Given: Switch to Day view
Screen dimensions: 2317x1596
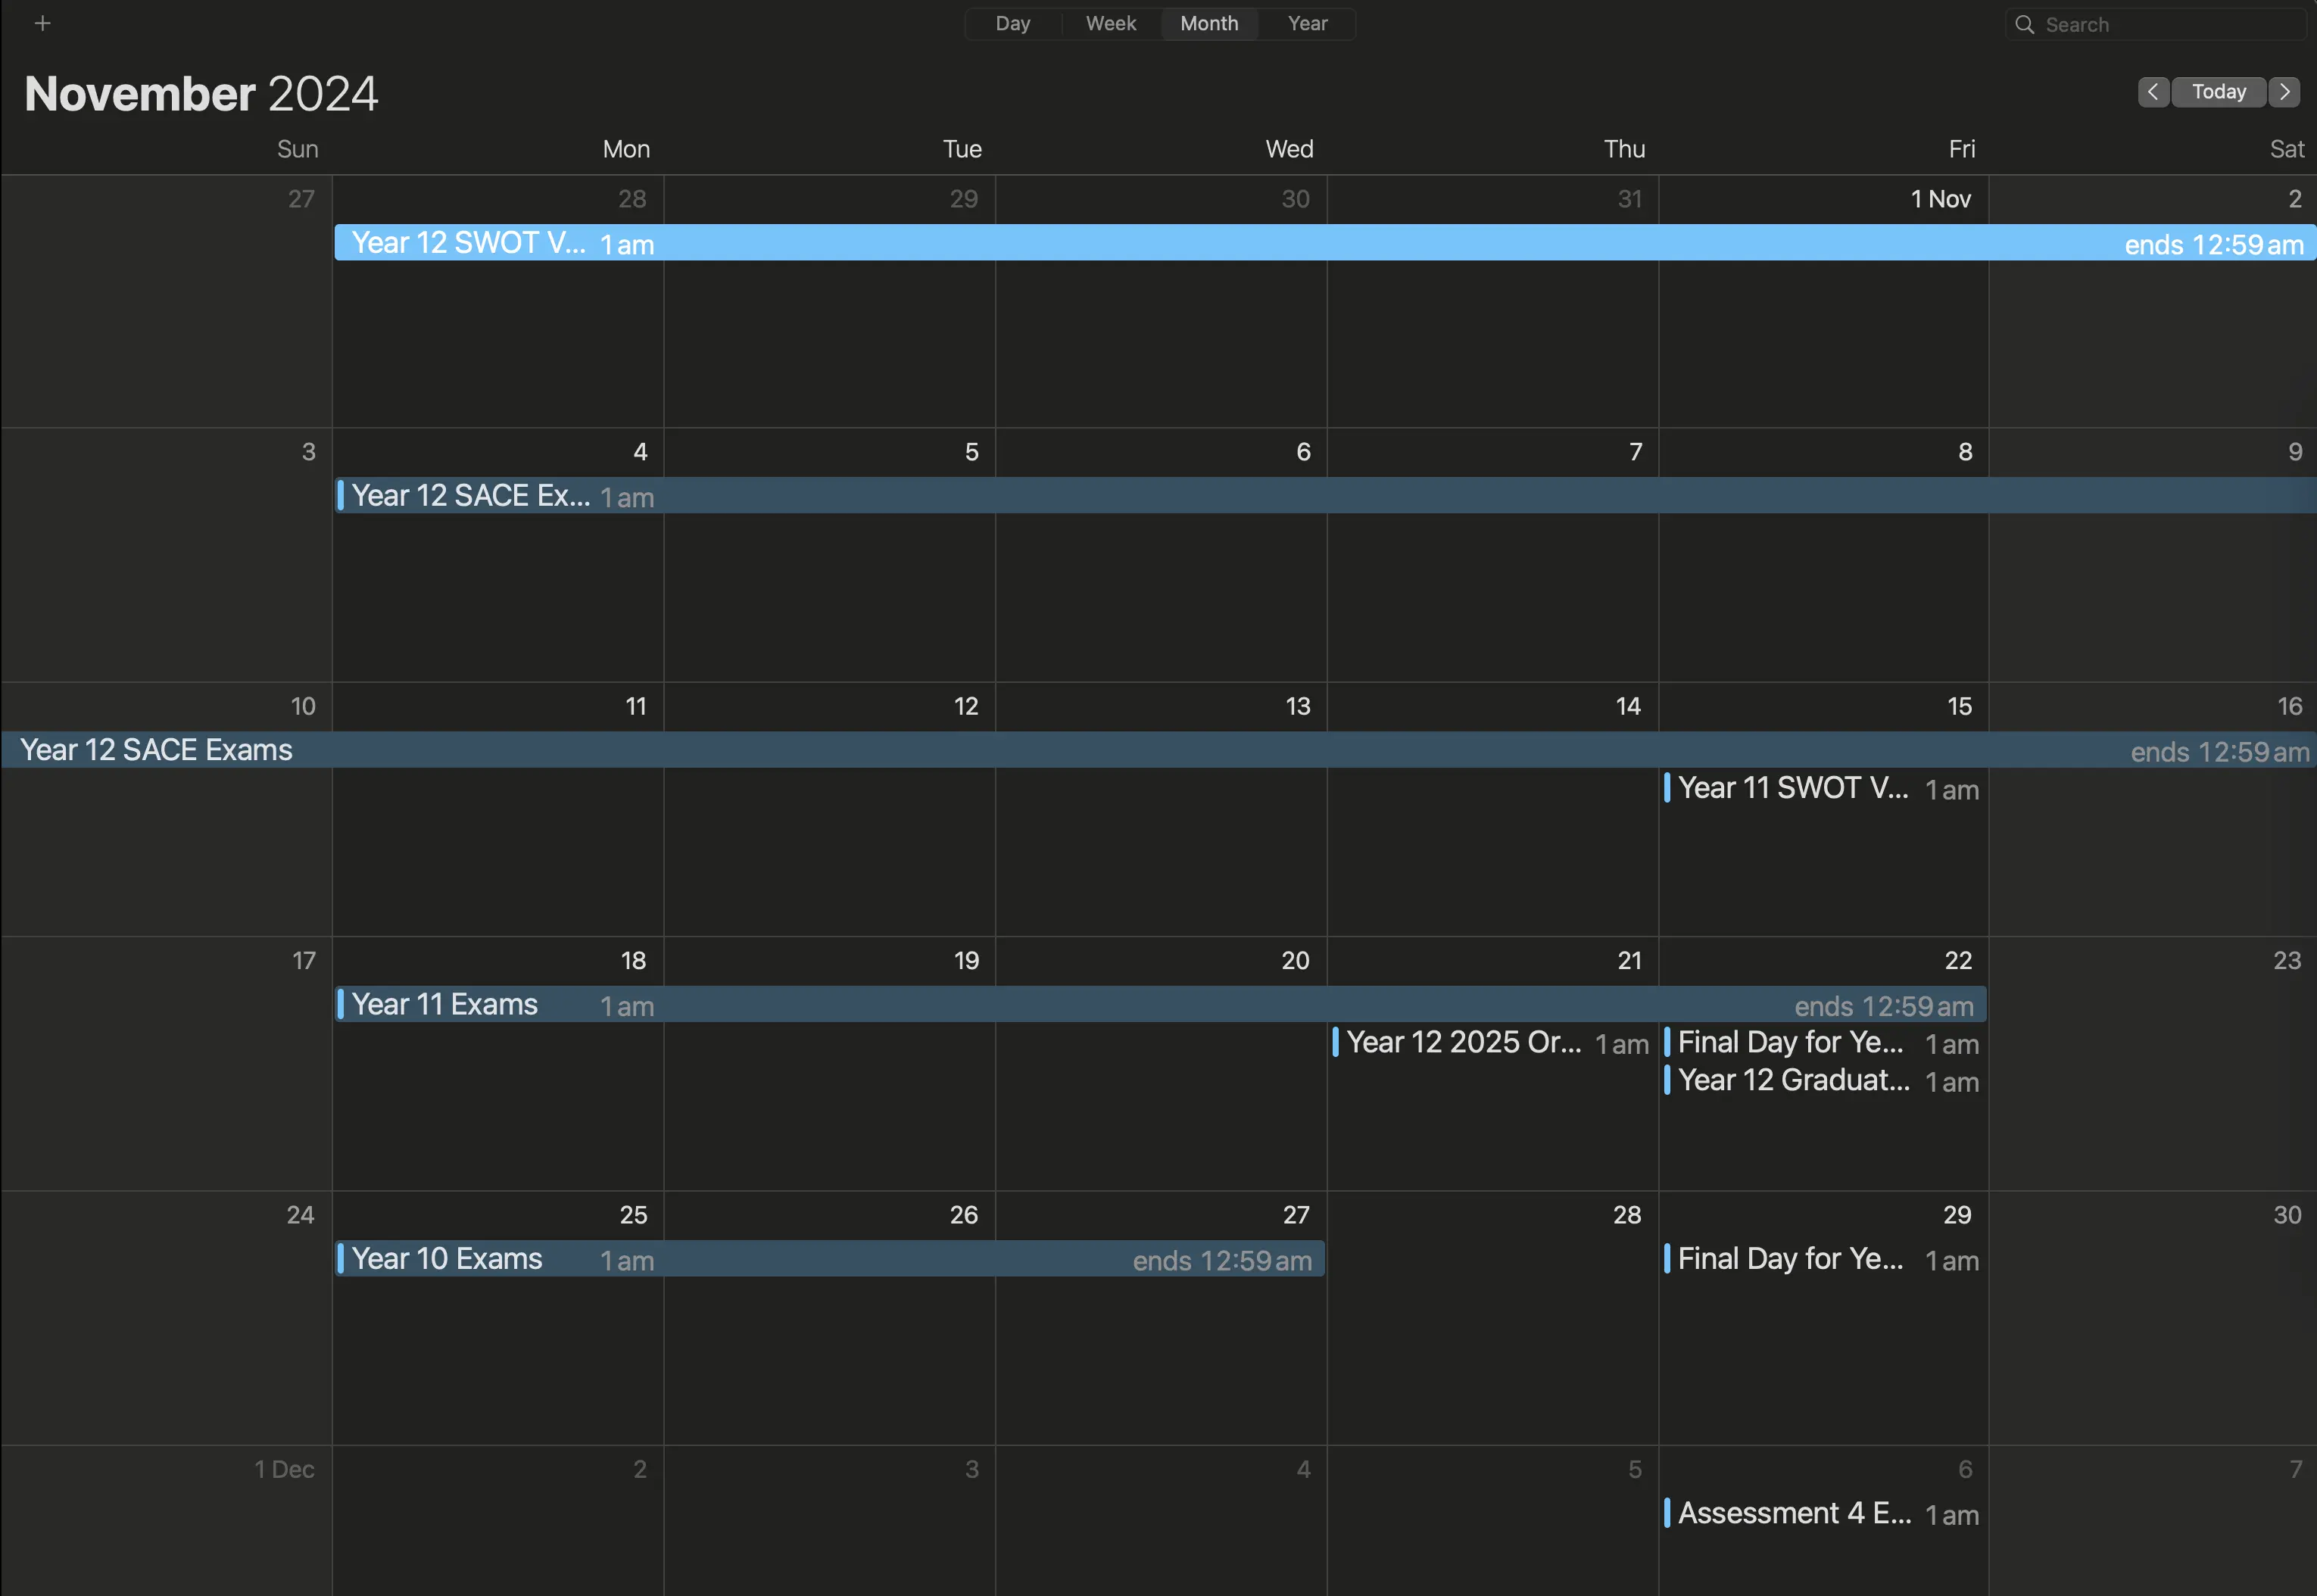Looking at the screenshot, I should tap(1012, 23).
